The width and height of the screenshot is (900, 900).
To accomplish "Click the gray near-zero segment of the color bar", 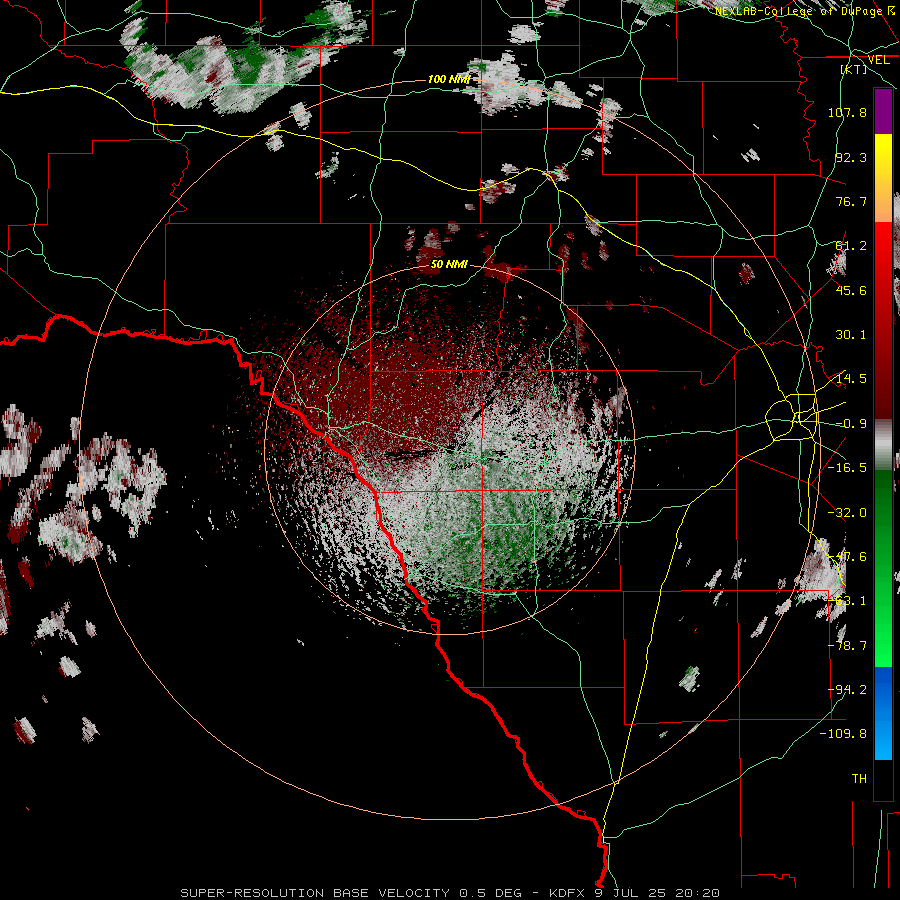I will pos(883,445).
